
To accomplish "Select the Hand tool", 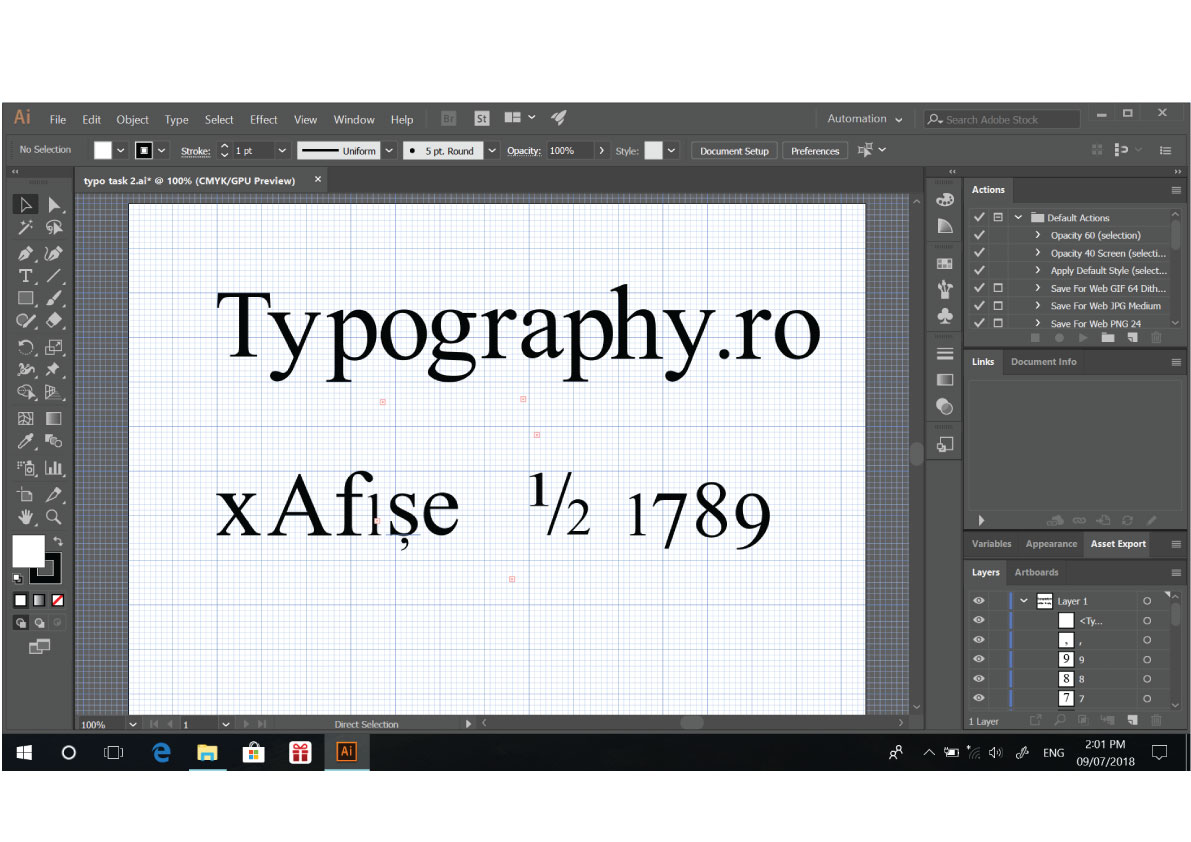I will (x=25, y=516).
